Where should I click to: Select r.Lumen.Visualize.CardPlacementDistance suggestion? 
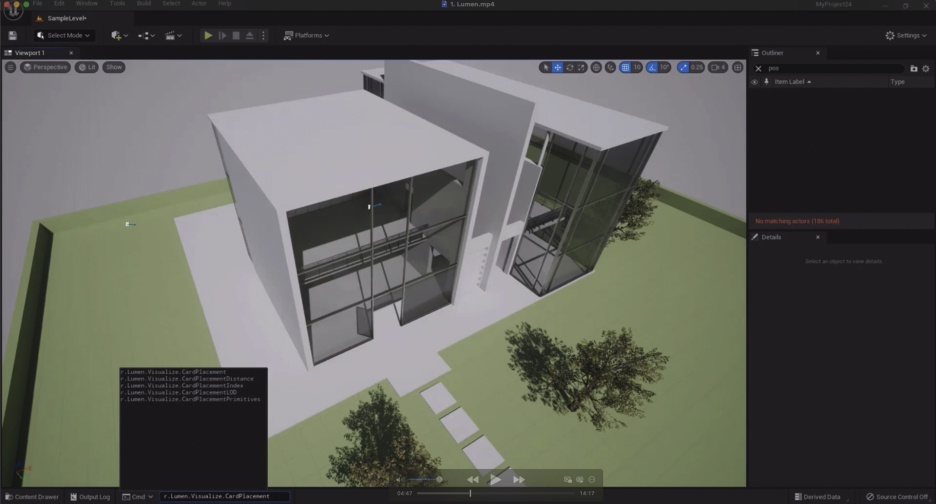pos(187,379)
